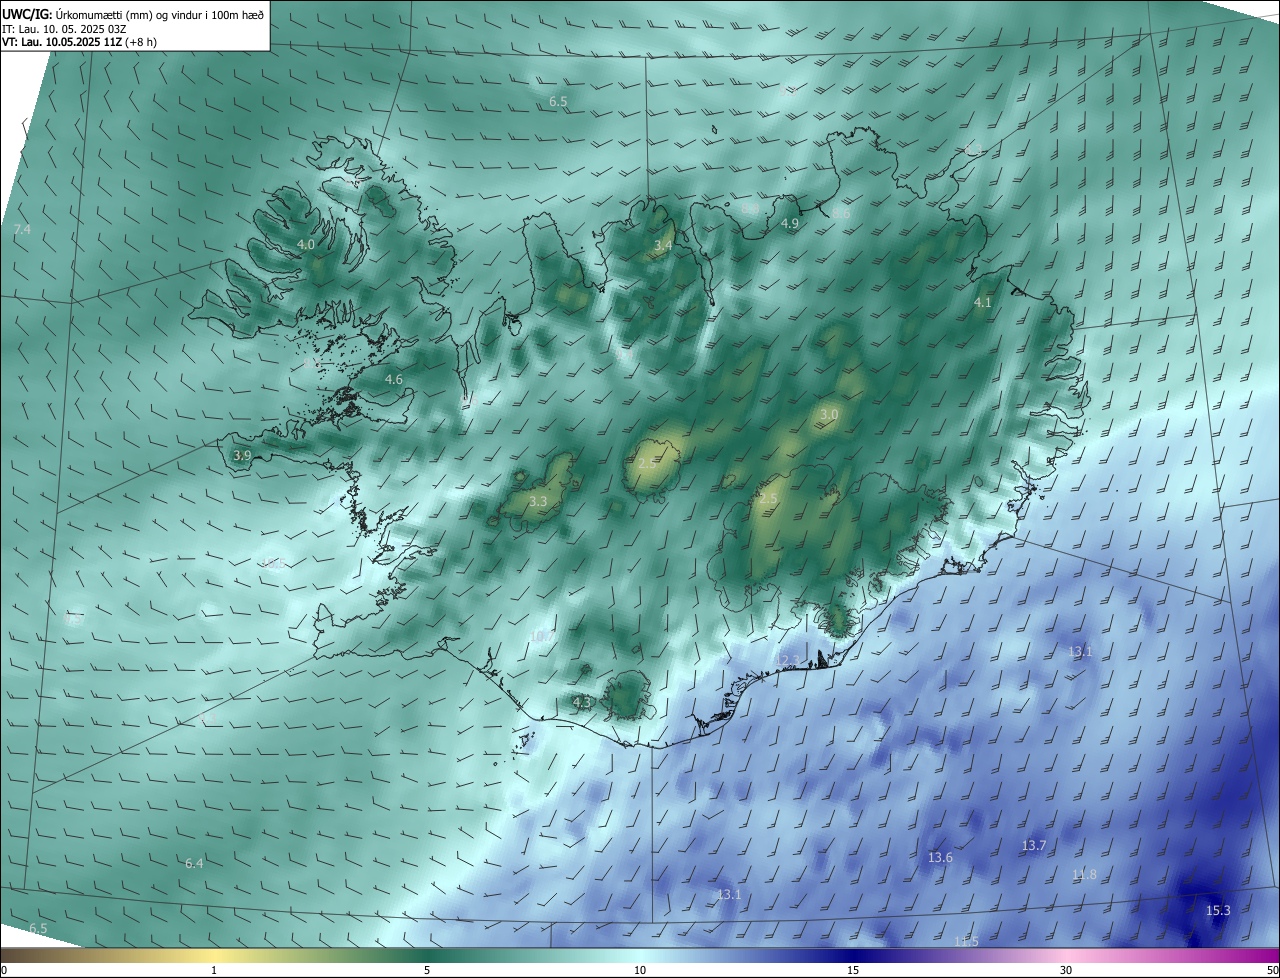Click the 11.5 value near the bottom edge
Image resolution: width=1280 pixels, height=978 pixels.
click(x=966, y=942)
